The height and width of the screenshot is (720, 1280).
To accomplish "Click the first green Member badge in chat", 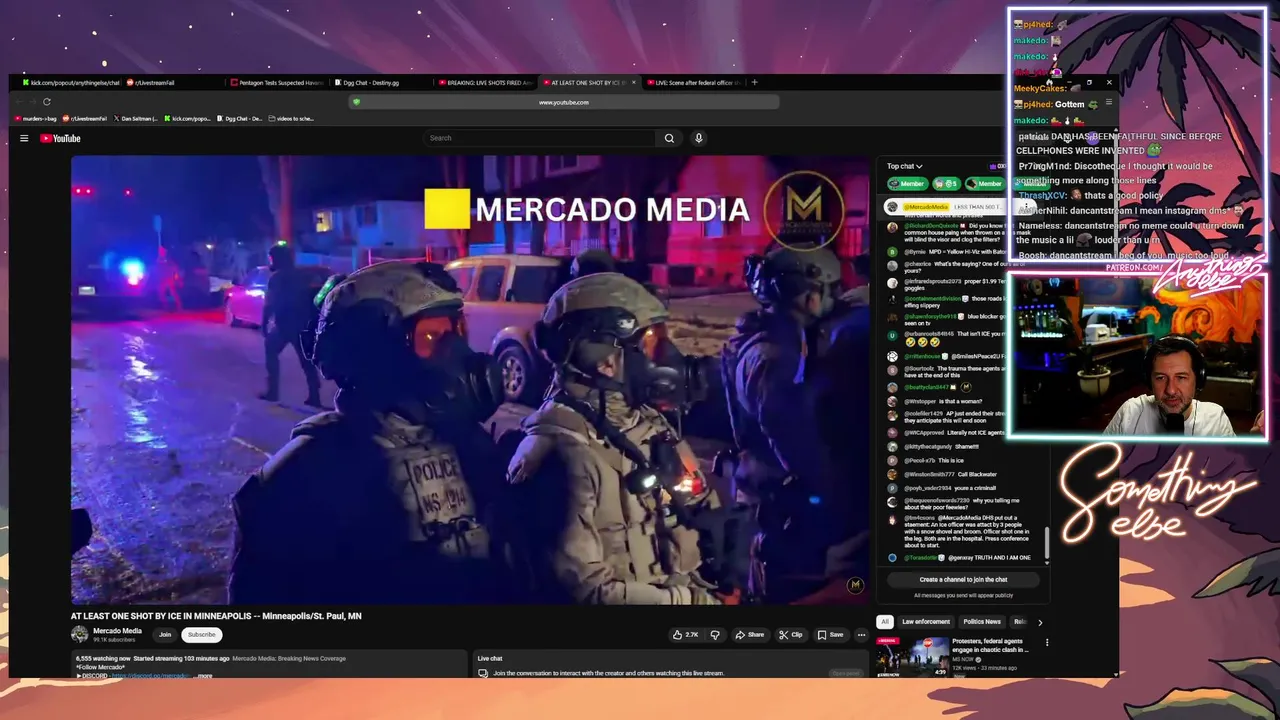I will [x=907, y=183].
